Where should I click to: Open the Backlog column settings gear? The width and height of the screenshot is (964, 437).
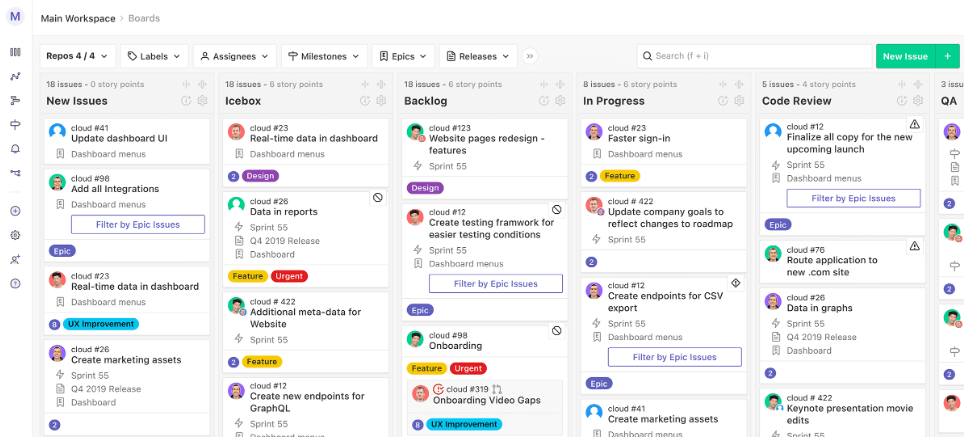[560, 101]
